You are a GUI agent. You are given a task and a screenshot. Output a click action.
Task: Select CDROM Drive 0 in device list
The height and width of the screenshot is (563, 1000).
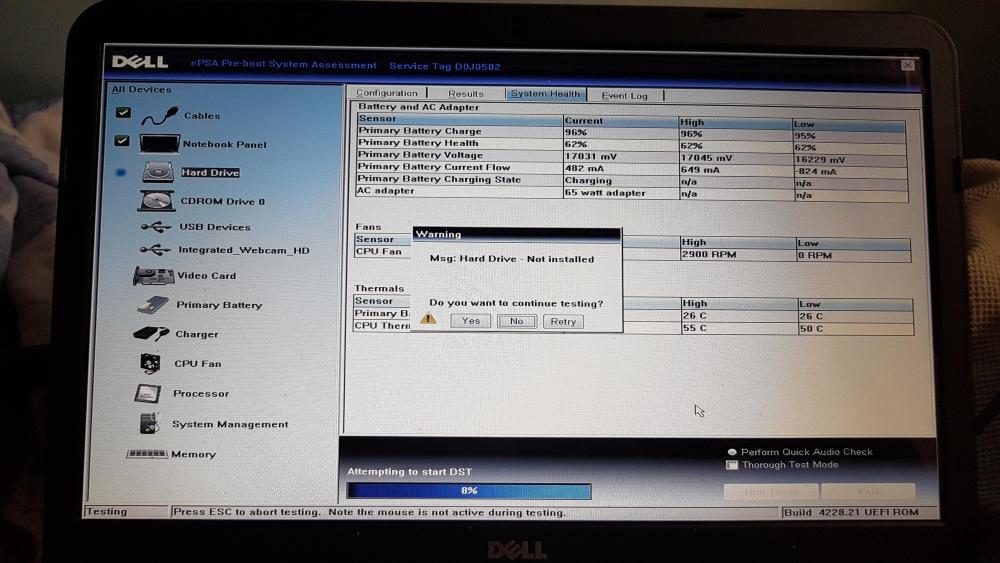(223, 201)
